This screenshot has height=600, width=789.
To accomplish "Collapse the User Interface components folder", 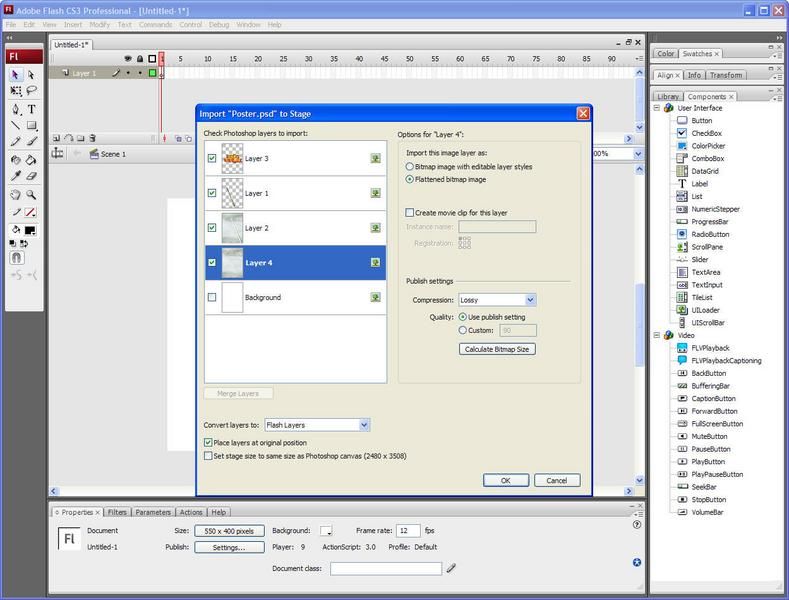I will (x=657, y=108).
